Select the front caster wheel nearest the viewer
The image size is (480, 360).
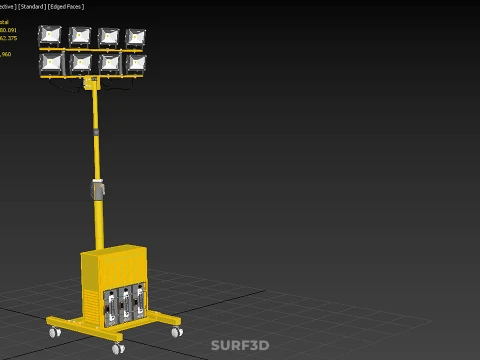118,348
